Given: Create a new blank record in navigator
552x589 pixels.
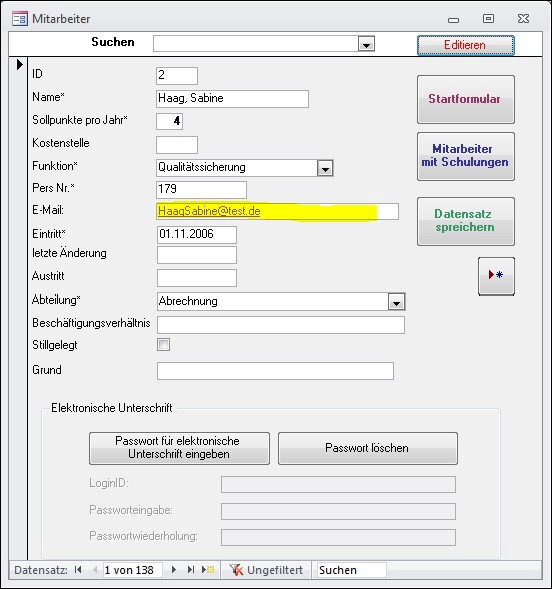Looking at the screenshot, I should point(208,569).
